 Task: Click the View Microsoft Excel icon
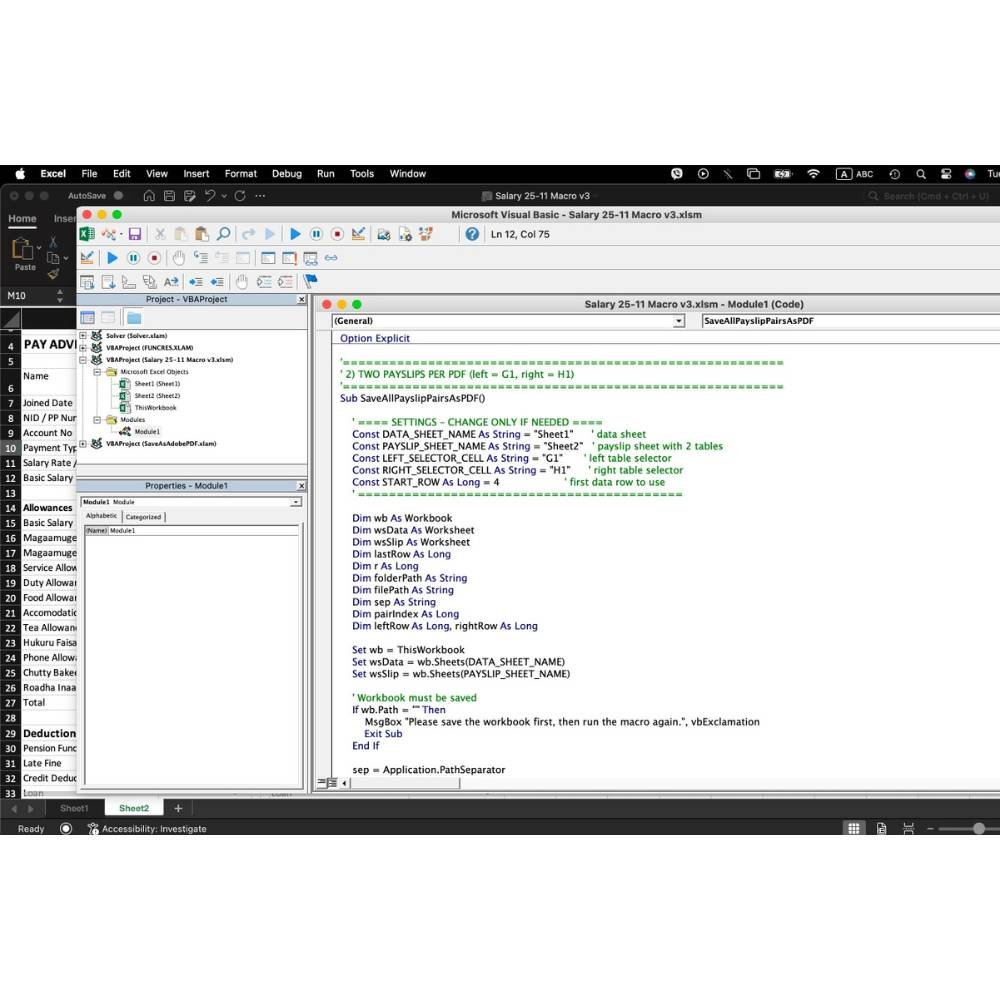(x=87, y=234)
